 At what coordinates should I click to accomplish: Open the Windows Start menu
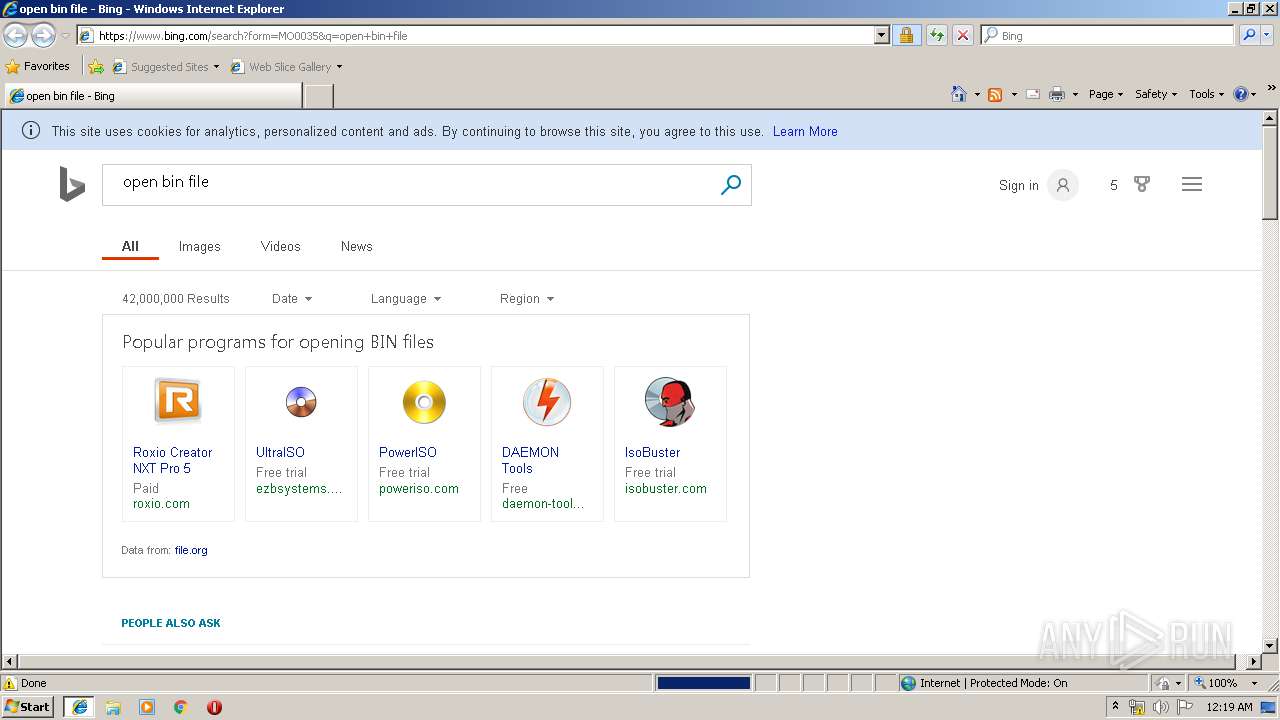click(28, 707)
